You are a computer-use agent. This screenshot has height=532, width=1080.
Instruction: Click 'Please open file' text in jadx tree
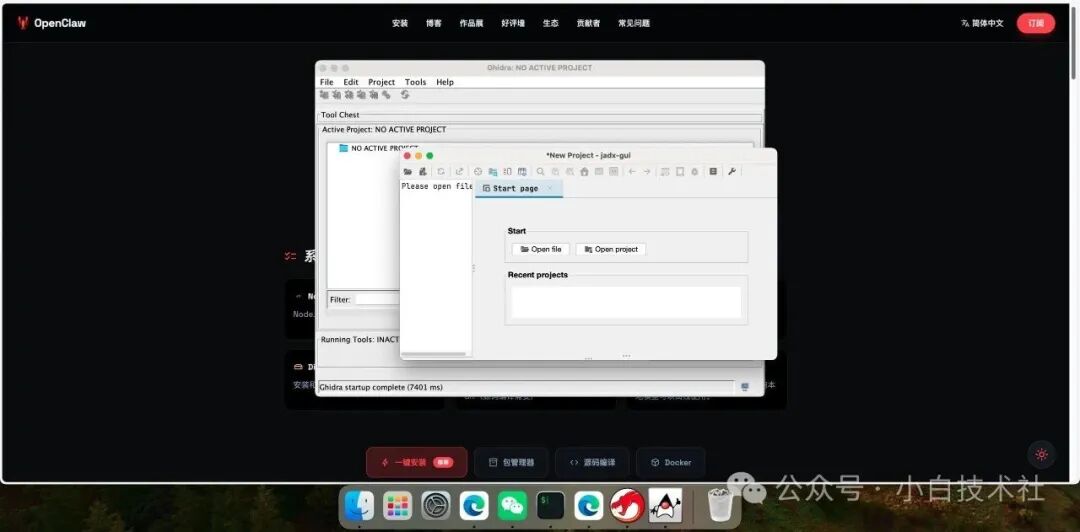point(437,187)
